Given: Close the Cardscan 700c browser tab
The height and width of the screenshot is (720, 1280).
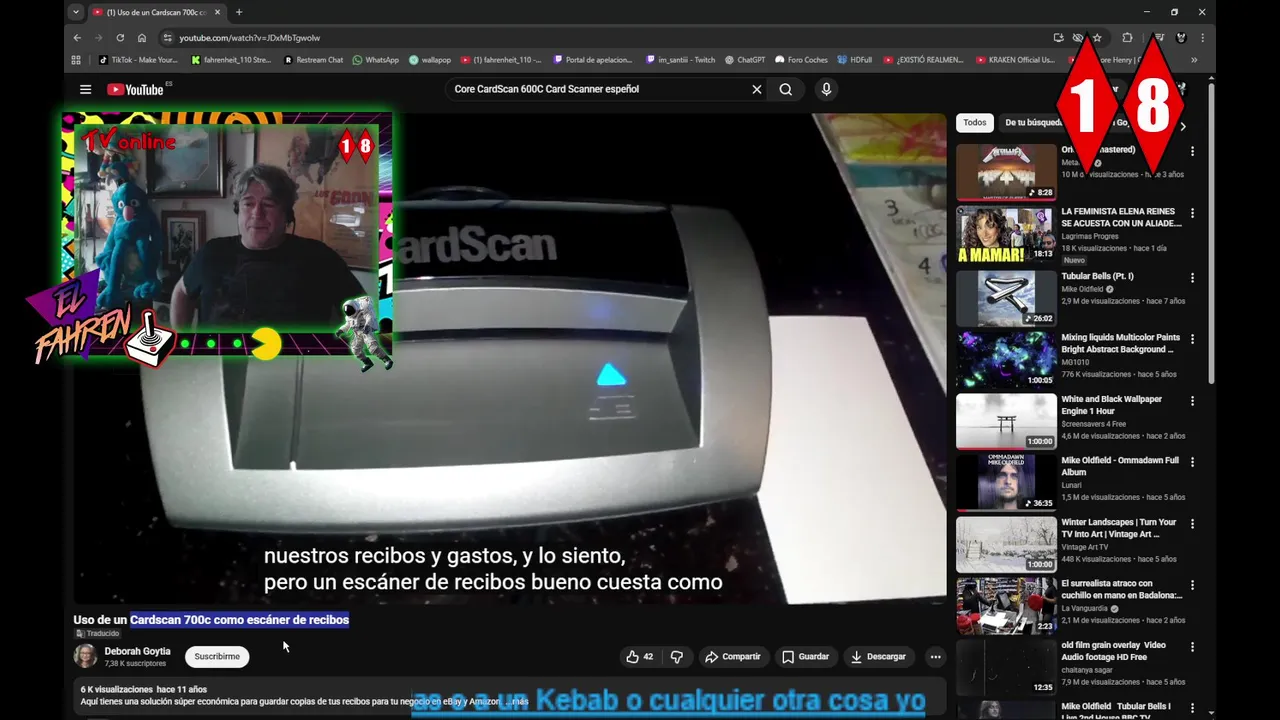Looking at the screenshot, I should point(217,12).
